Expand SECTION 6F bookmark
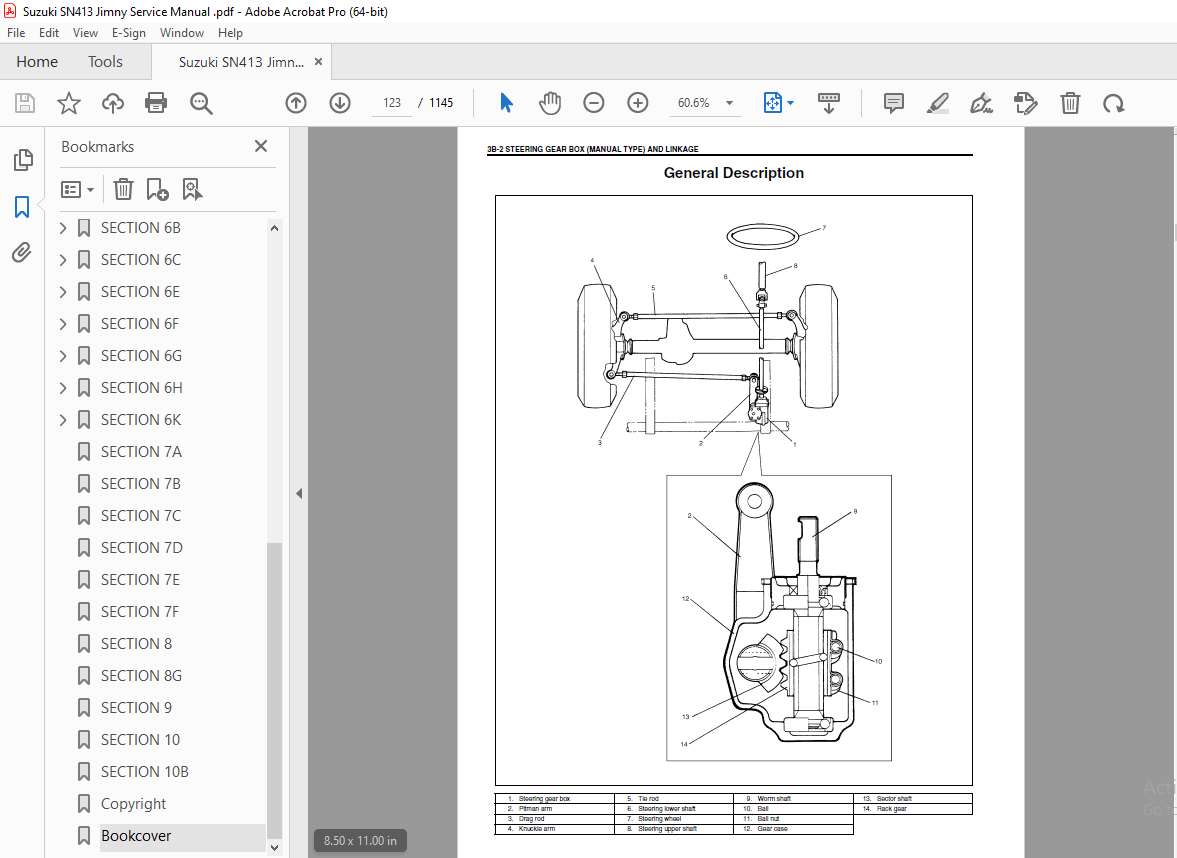Screen dimensions: 1177x858 pyautogui.click(x=63, y=324)
